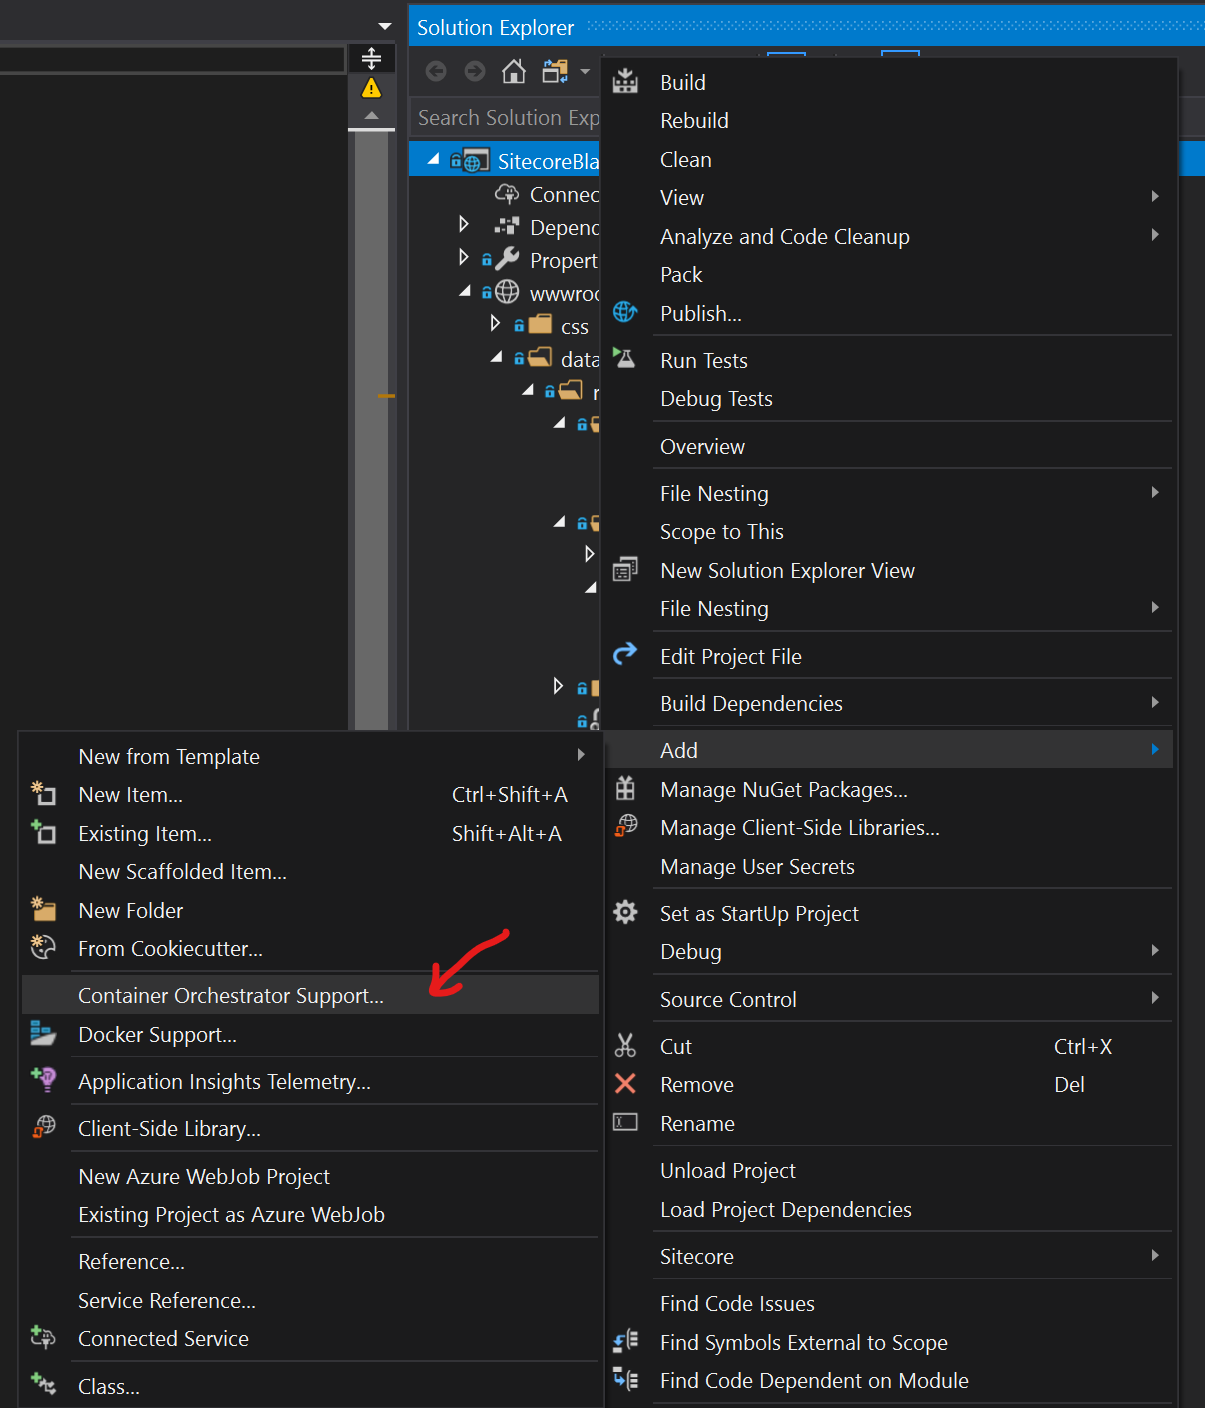Click the Set as StartUp Project gear icon

click(625, 912)
